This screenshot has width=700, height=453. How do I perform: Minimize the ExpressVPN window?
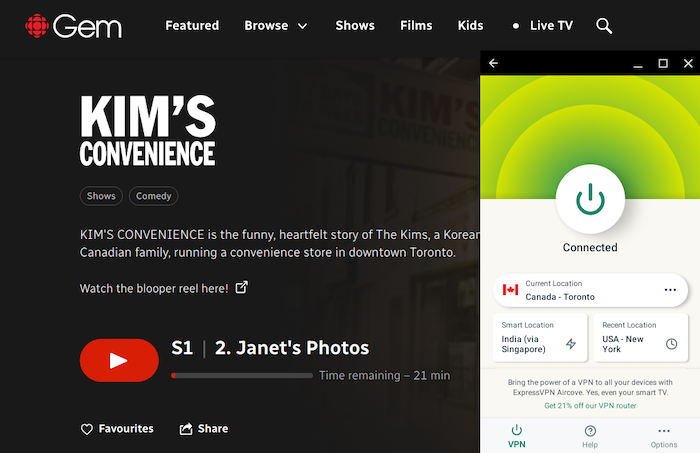pos(638,66)
